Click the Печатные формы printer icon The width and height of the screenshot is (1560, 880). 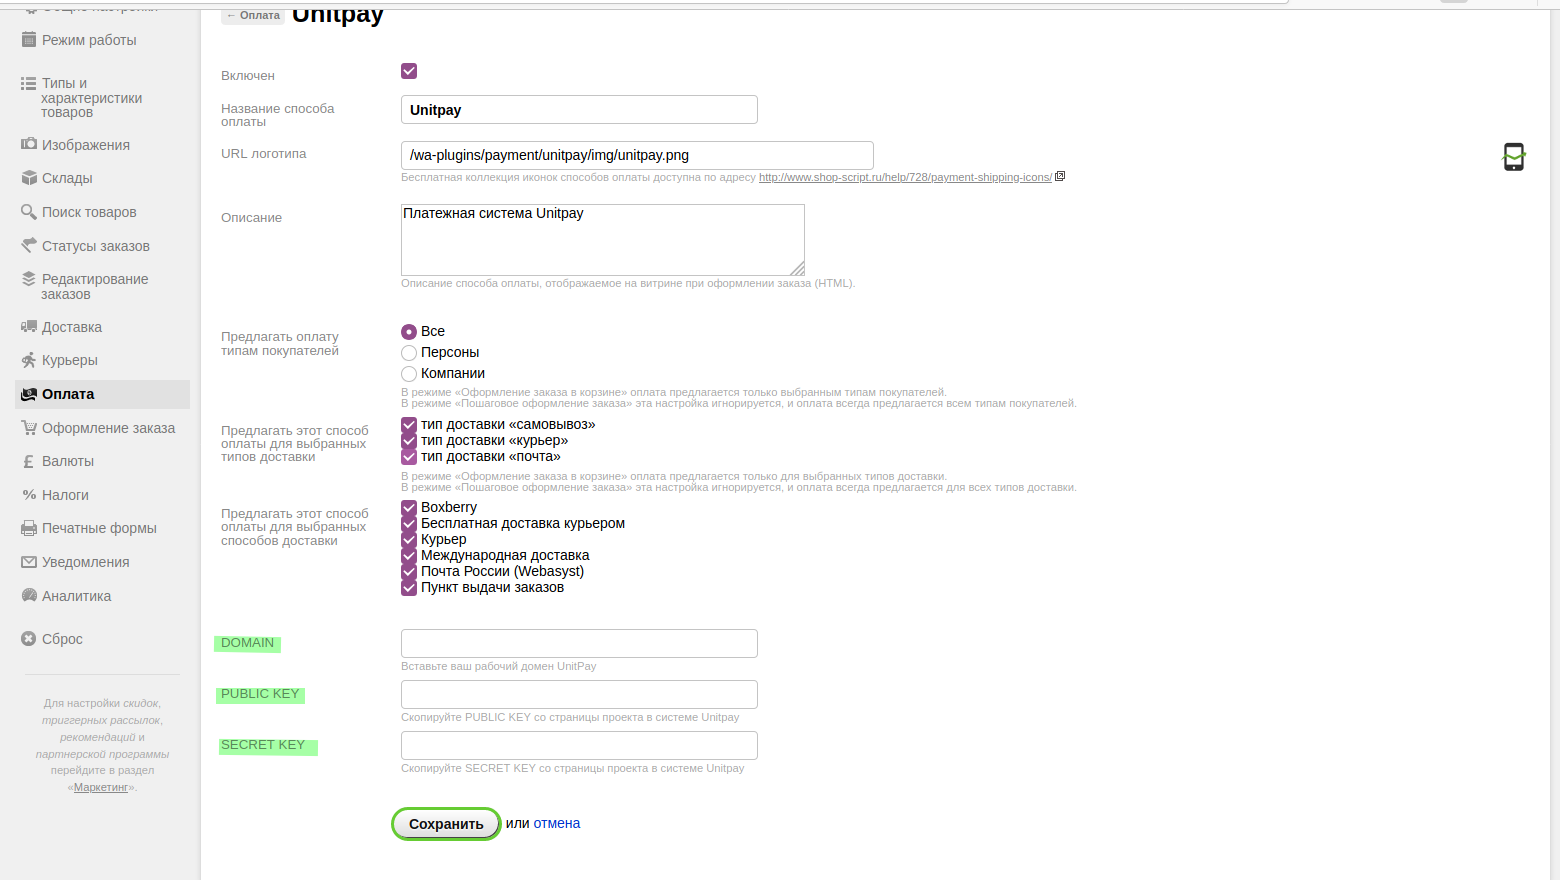pos(29,528)
